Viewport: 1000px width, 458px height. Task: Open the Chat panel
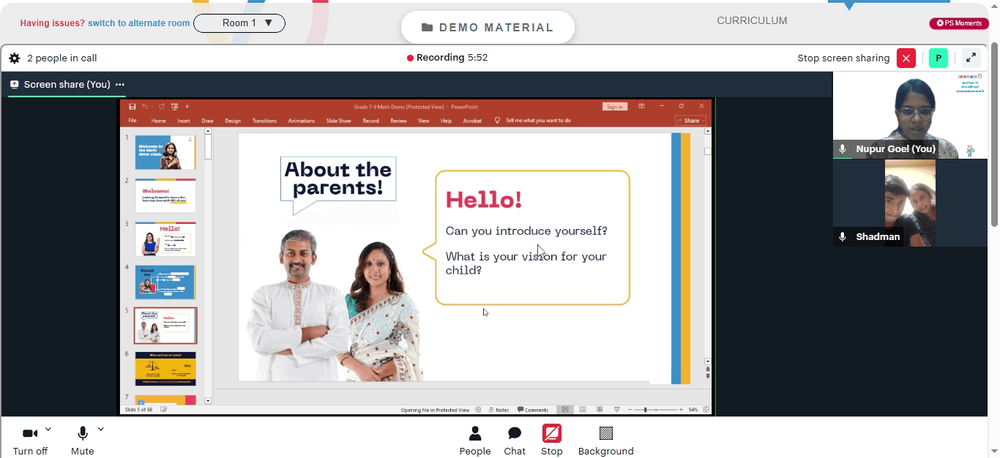coord(515,441)
